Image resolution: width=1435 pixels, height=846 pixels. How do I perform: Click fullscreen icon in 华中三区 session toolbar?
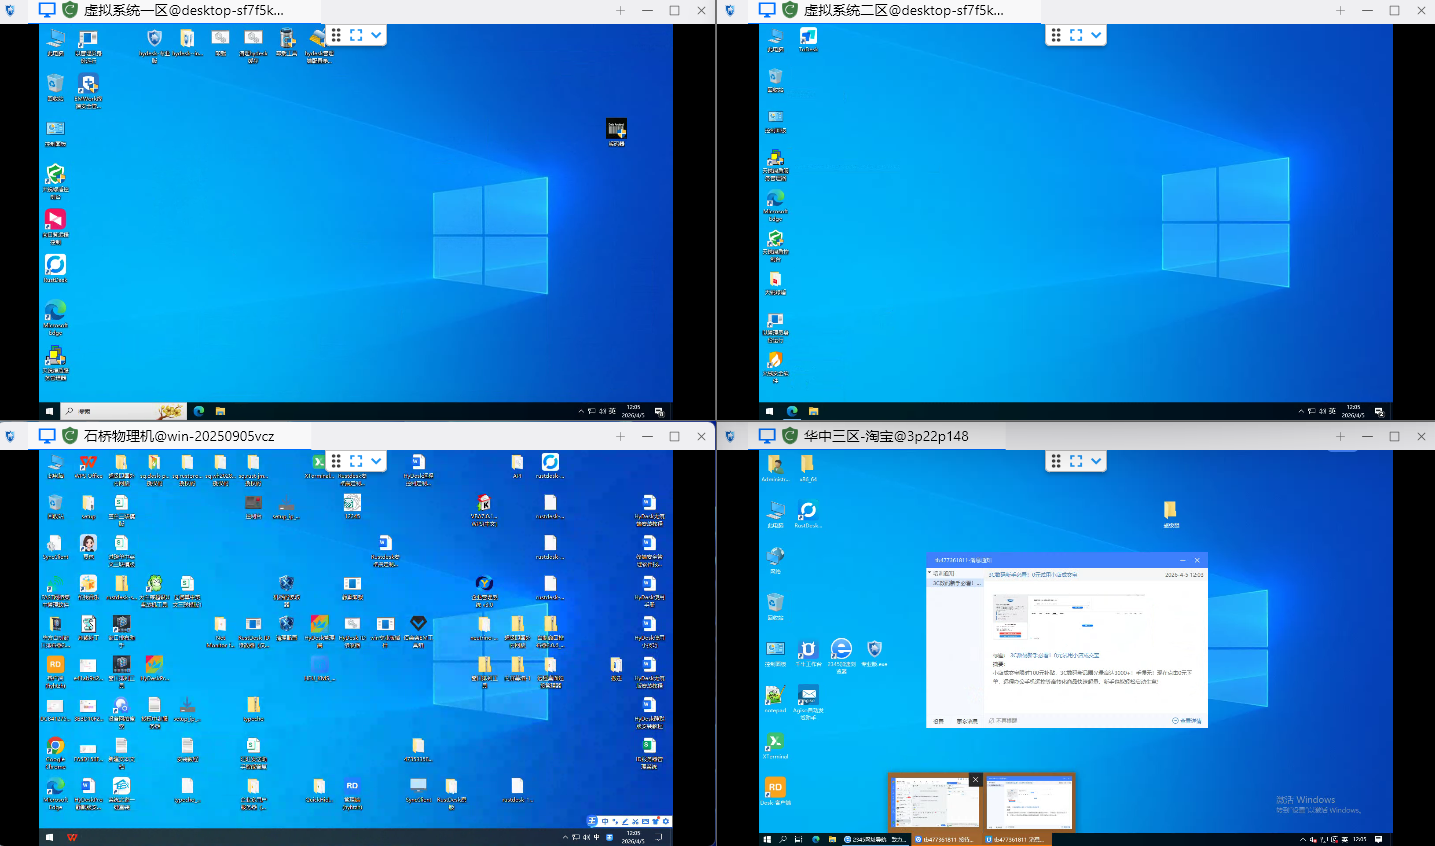coord(1076,461)
